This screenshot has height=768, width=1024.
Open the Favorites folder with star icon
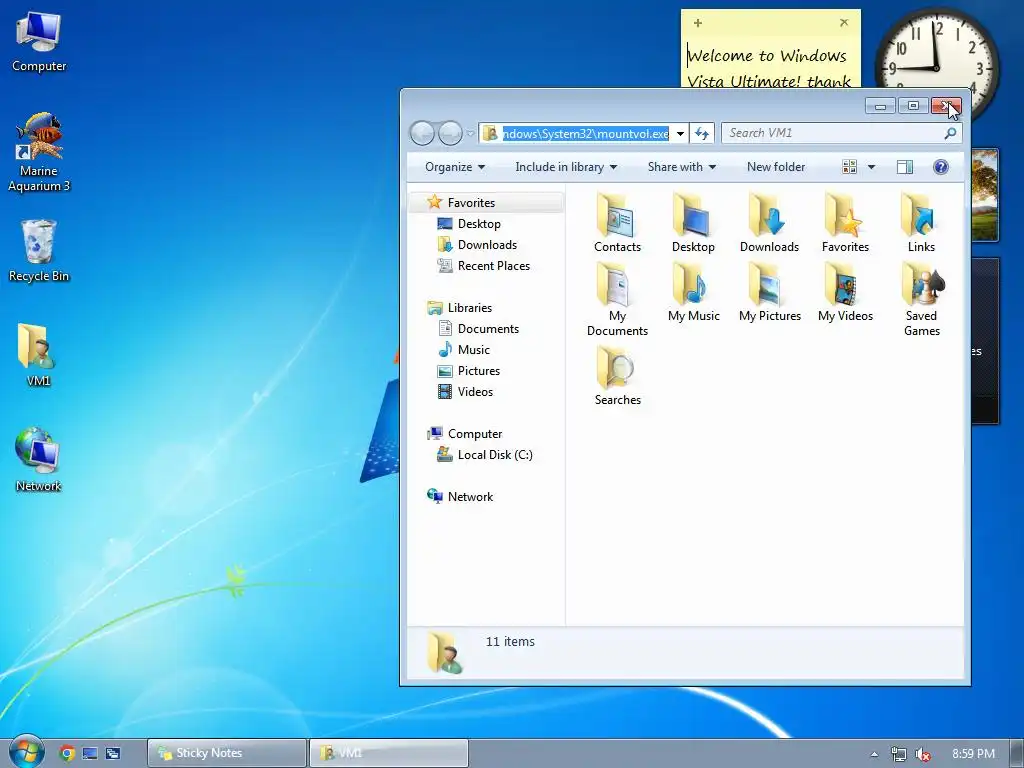pos(845,223)
